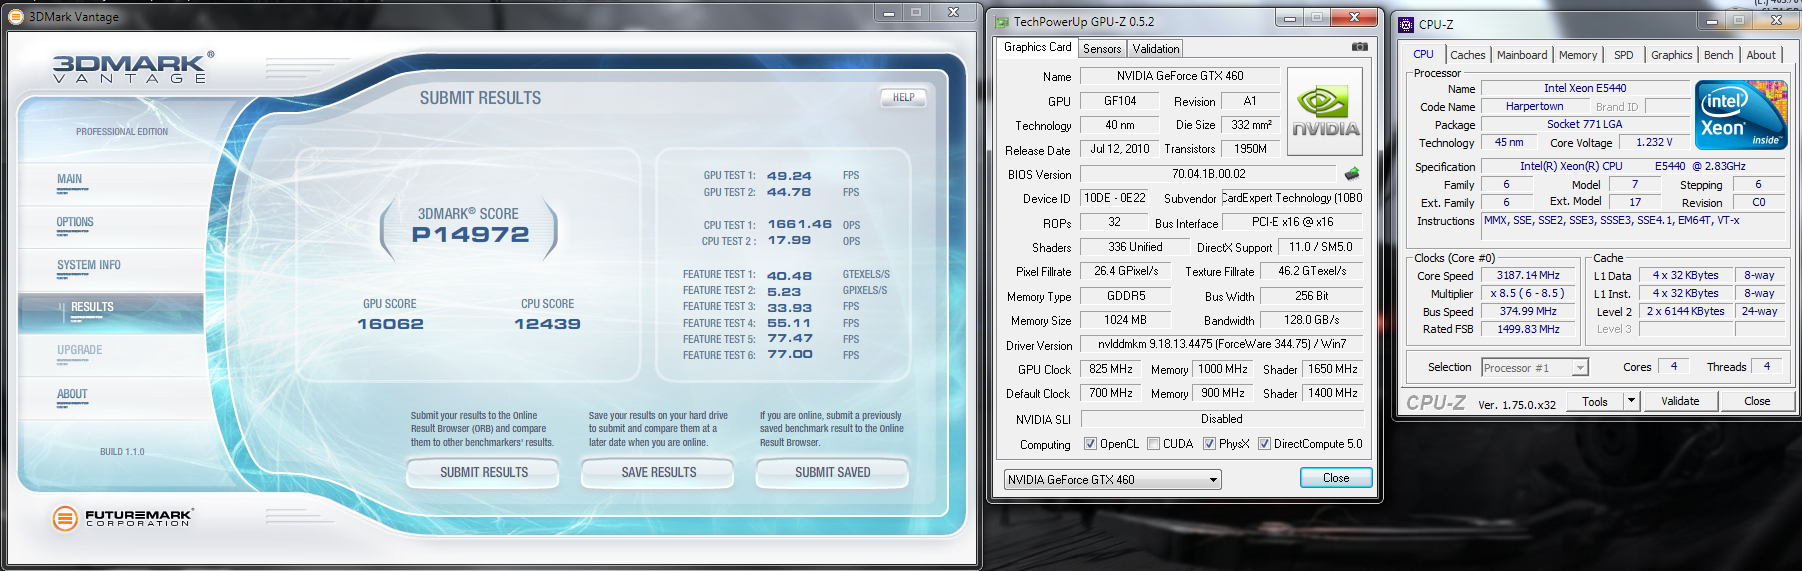The width and height of the screenshot is (1802, 571).
Task: Click the Bus Interface field PCI-E x16
Action: [1293, 222]
